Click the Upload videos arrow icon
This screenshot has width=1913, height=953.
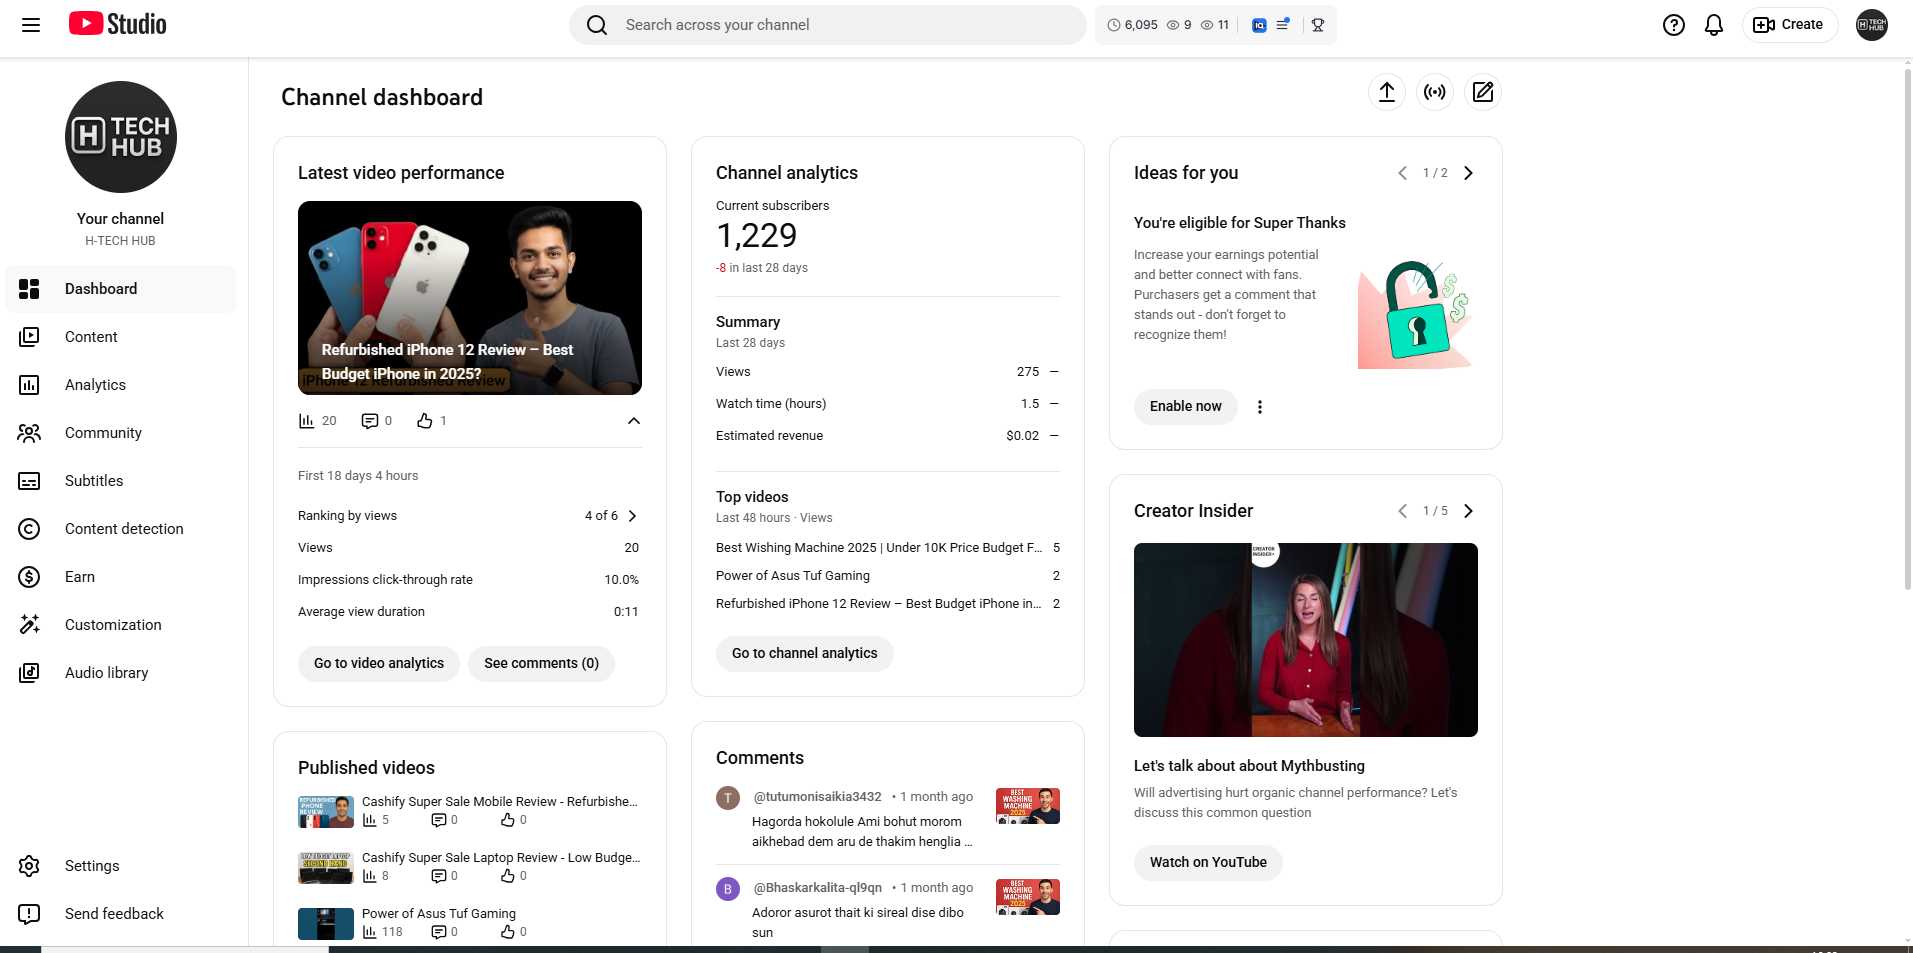pos(1386,93)
